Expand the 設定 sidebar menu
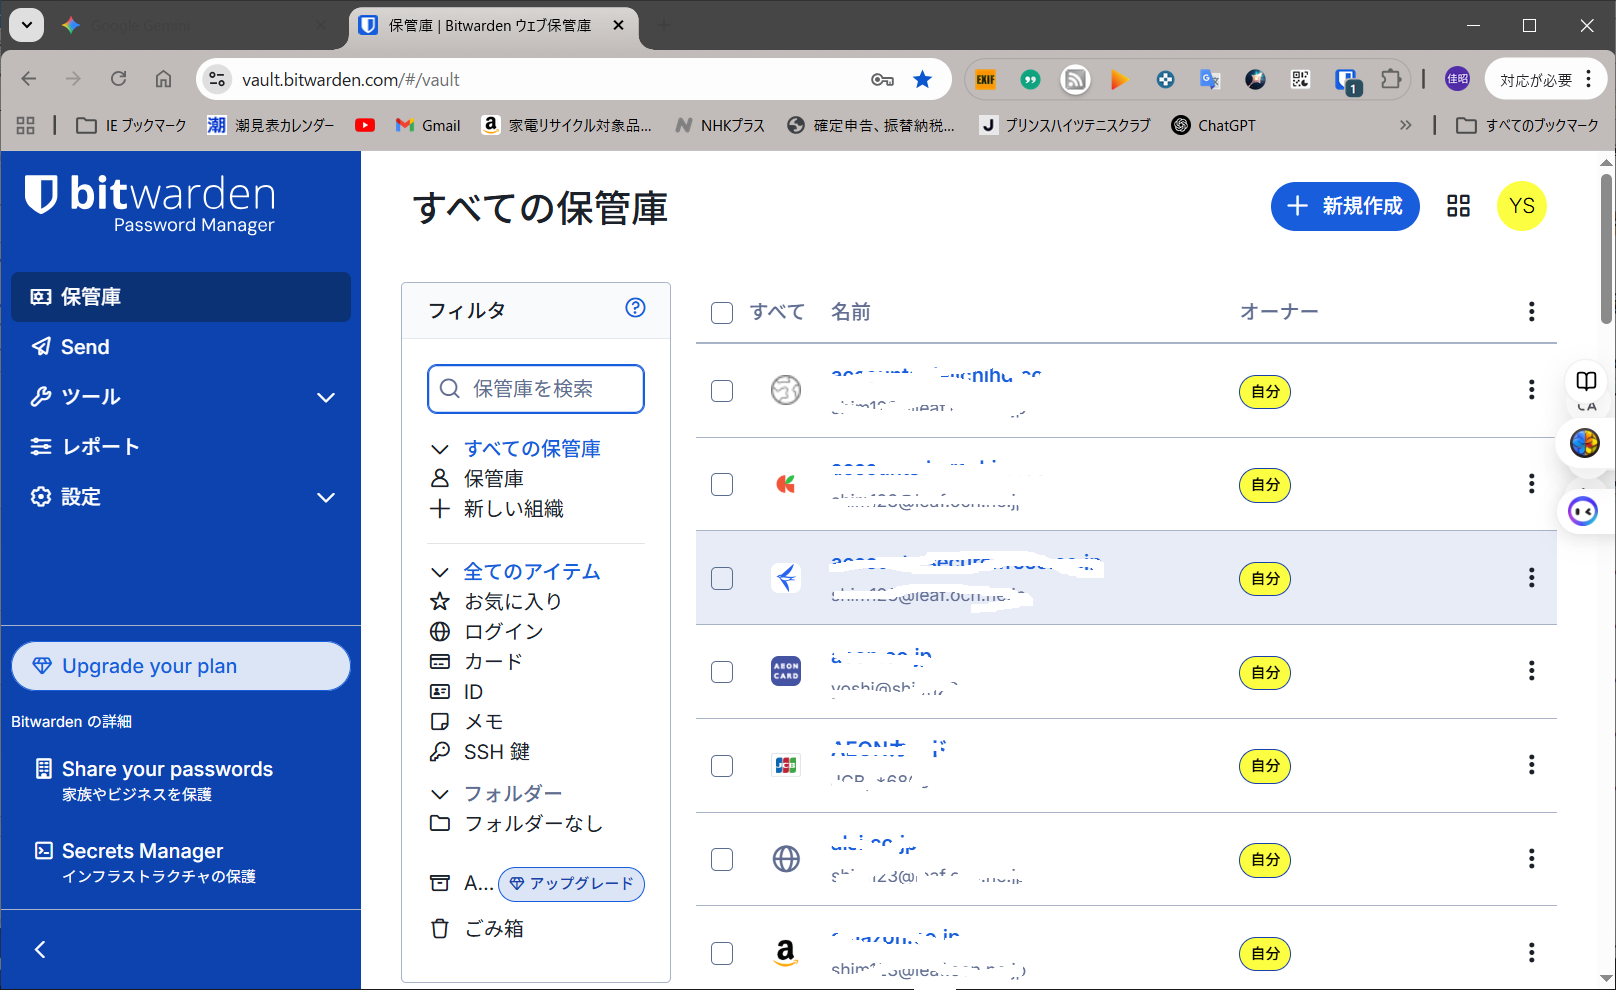Screen dimensions: 1616x990 (x=325, y=497)
